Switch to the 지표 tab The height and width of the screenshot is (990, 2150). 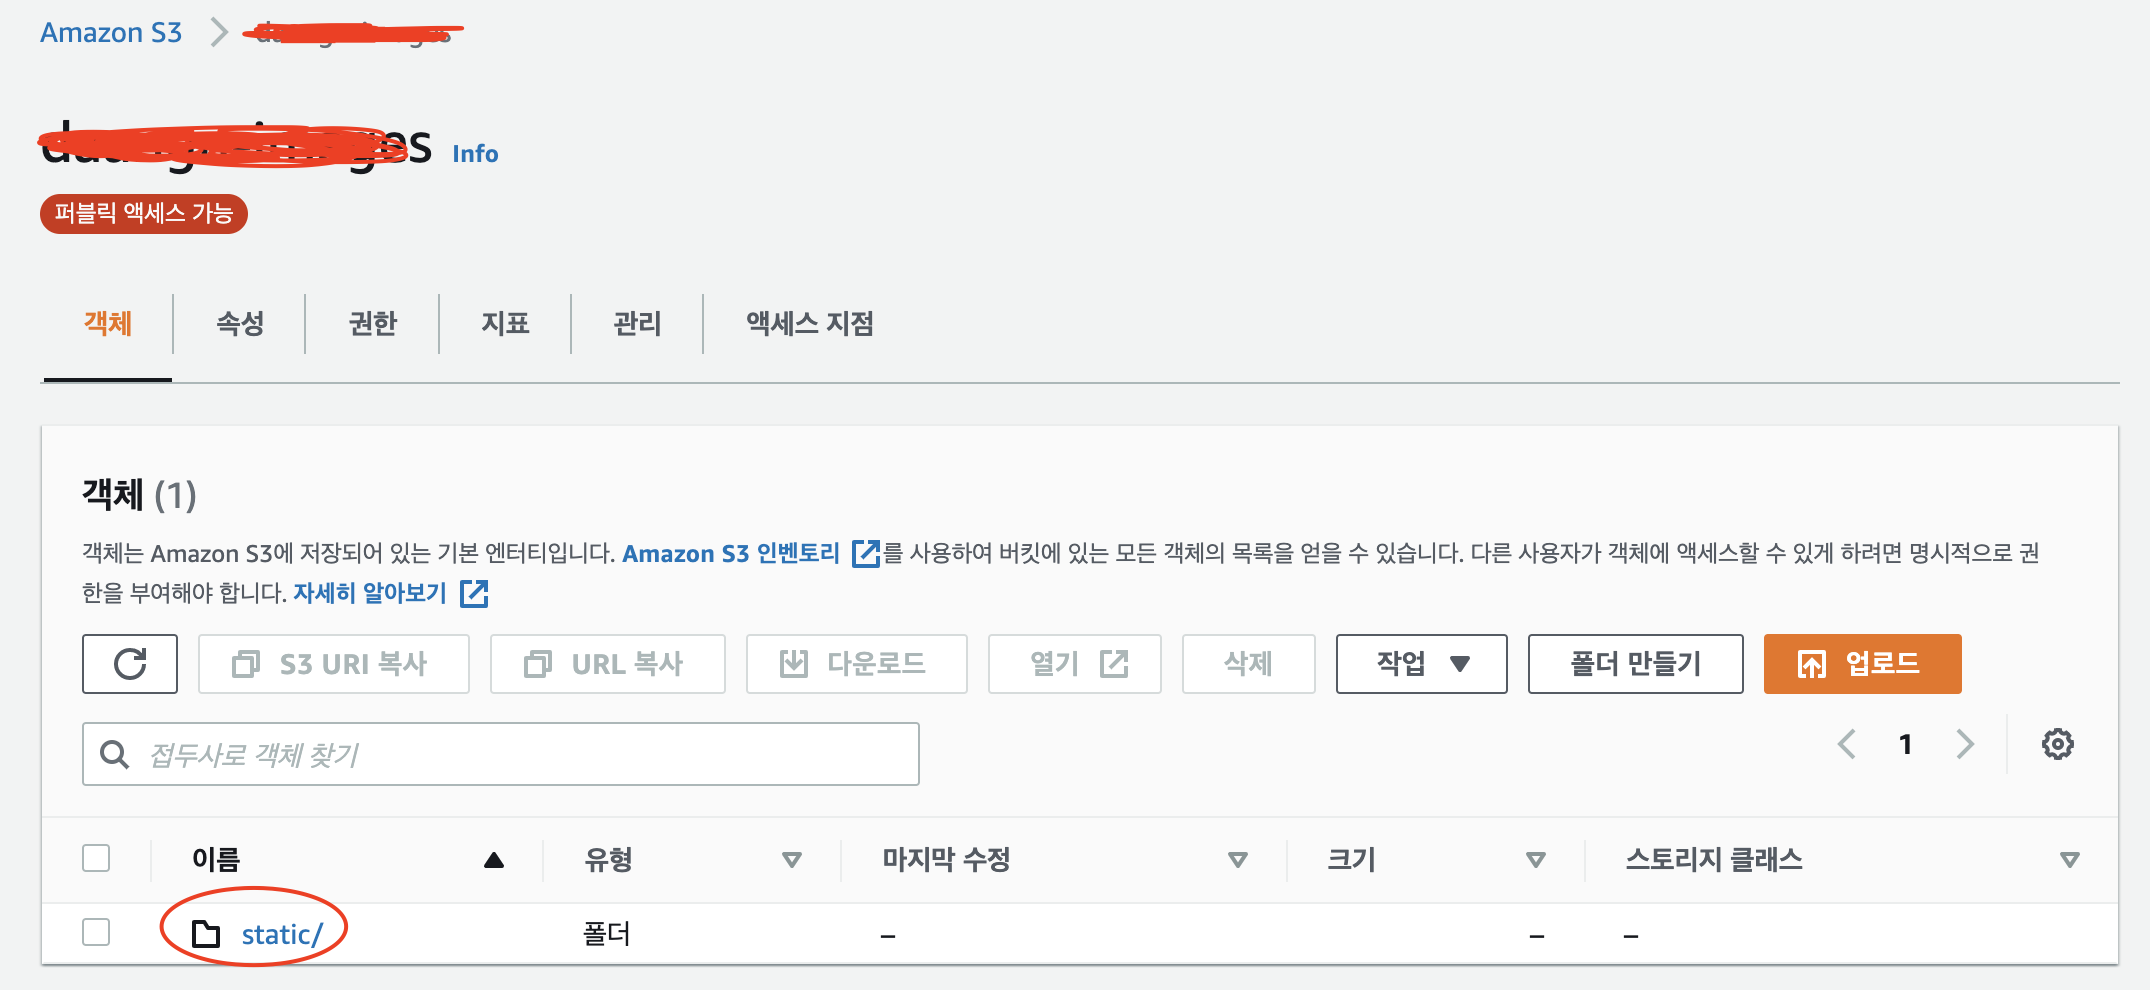(x=505, y=324)
